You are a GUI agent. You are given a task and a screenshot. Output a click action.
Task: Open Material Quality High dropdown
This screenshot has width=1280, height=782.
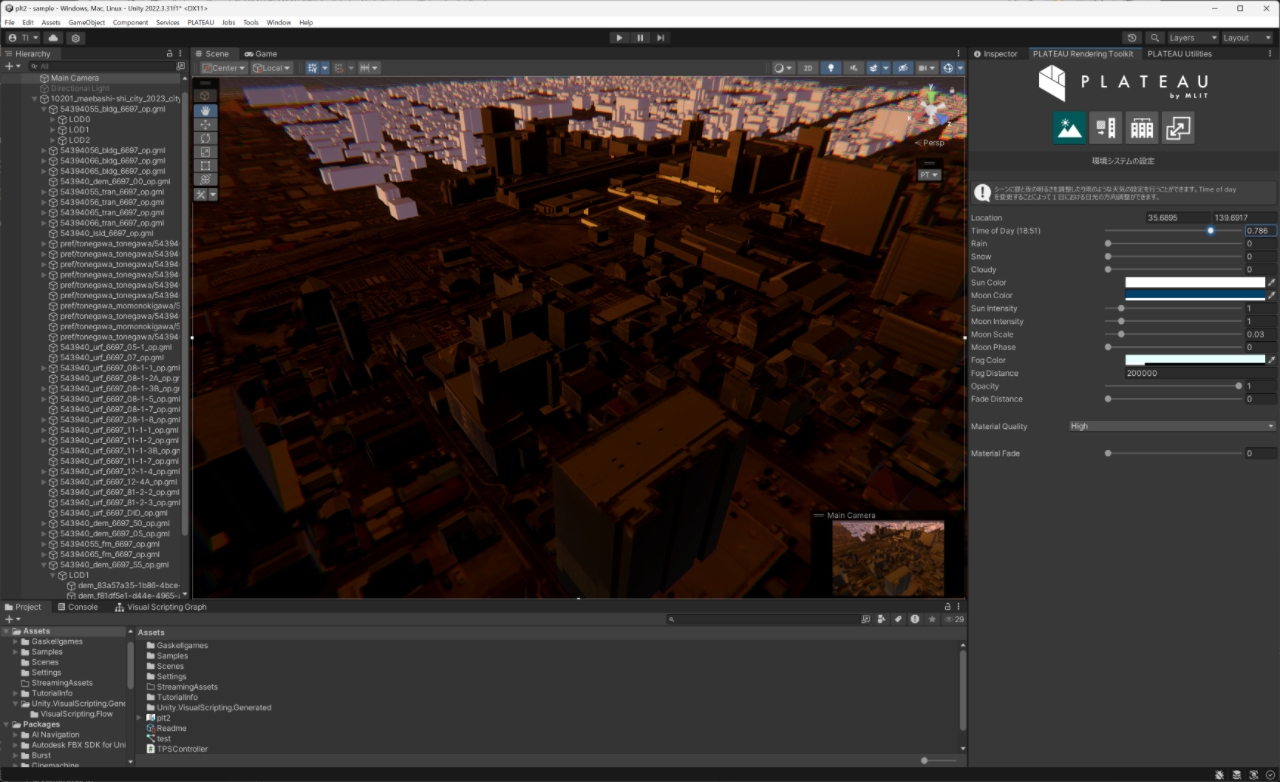point(1172,426)
